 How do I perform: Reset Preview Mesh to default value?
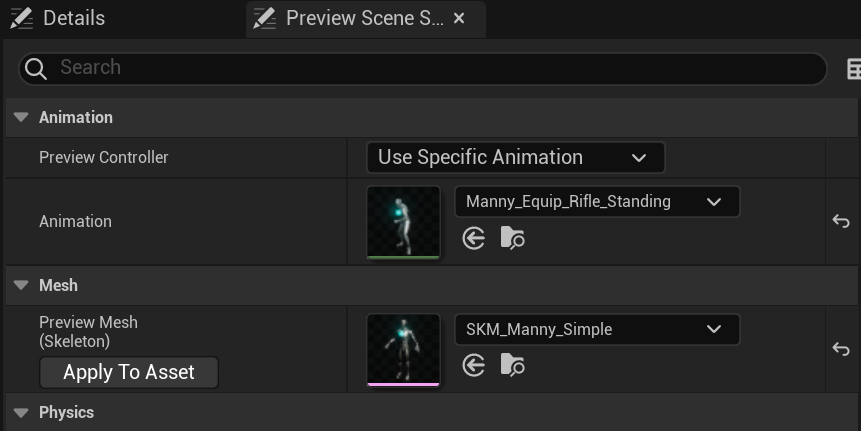coord(840,349)
